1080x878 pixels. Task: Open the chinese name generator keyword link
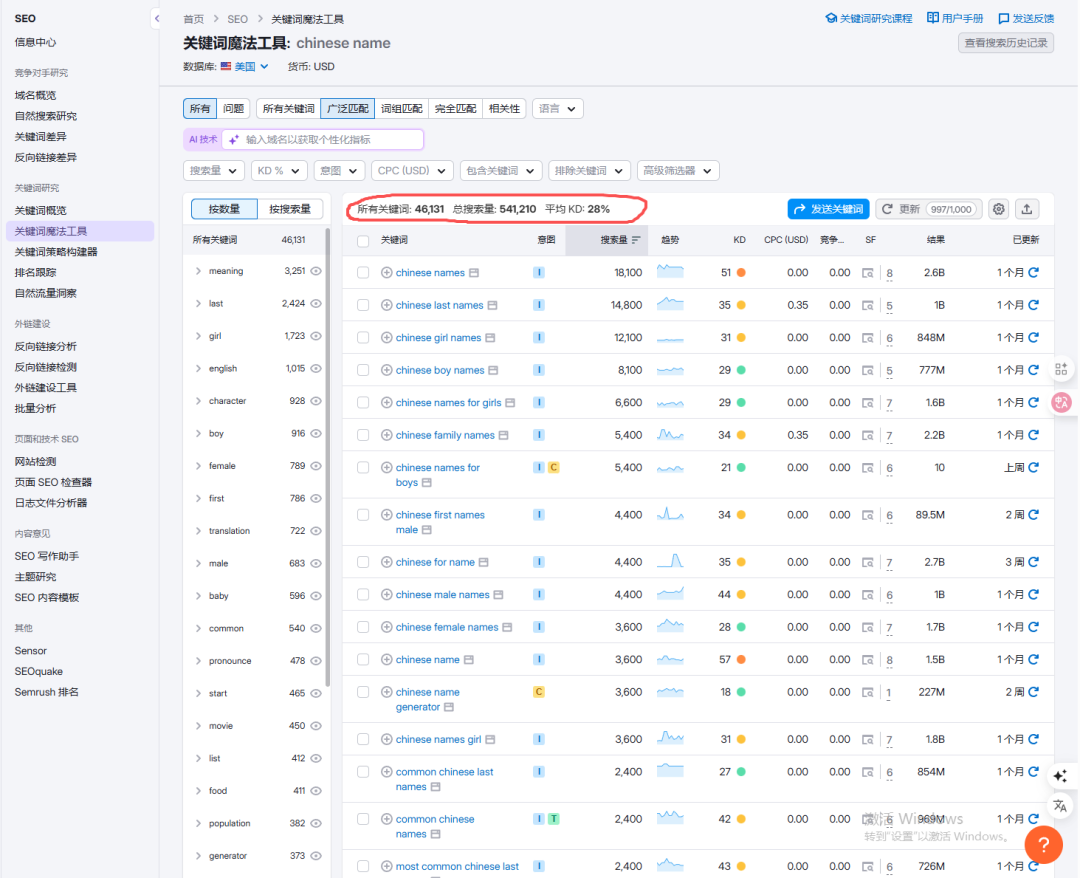427,699
